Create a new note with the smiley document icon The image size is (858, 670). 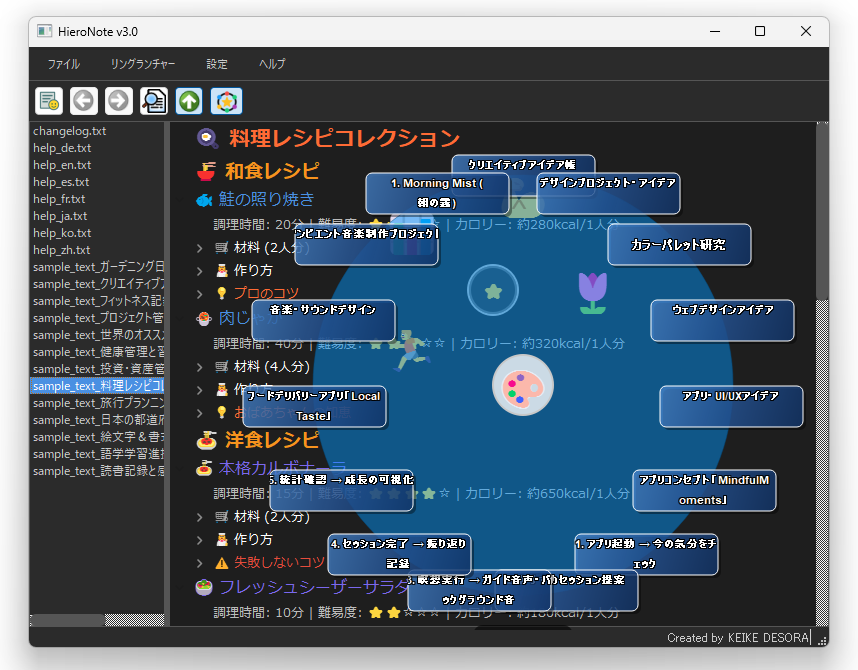(48, 101)
